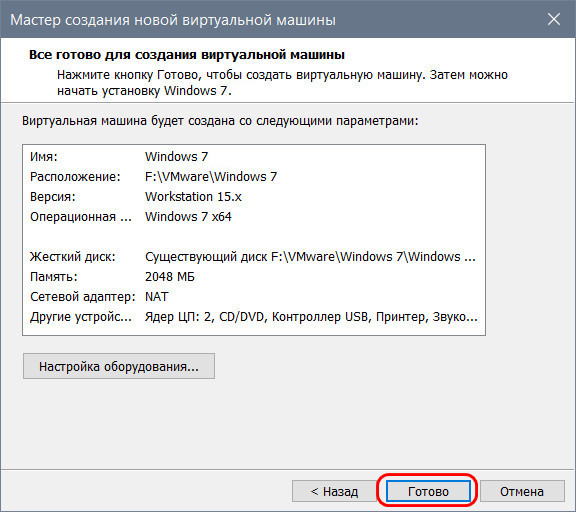This screenshot has height=512, width=576.
Task: Select the Имя: Windows 7 row
Action: 254,157
